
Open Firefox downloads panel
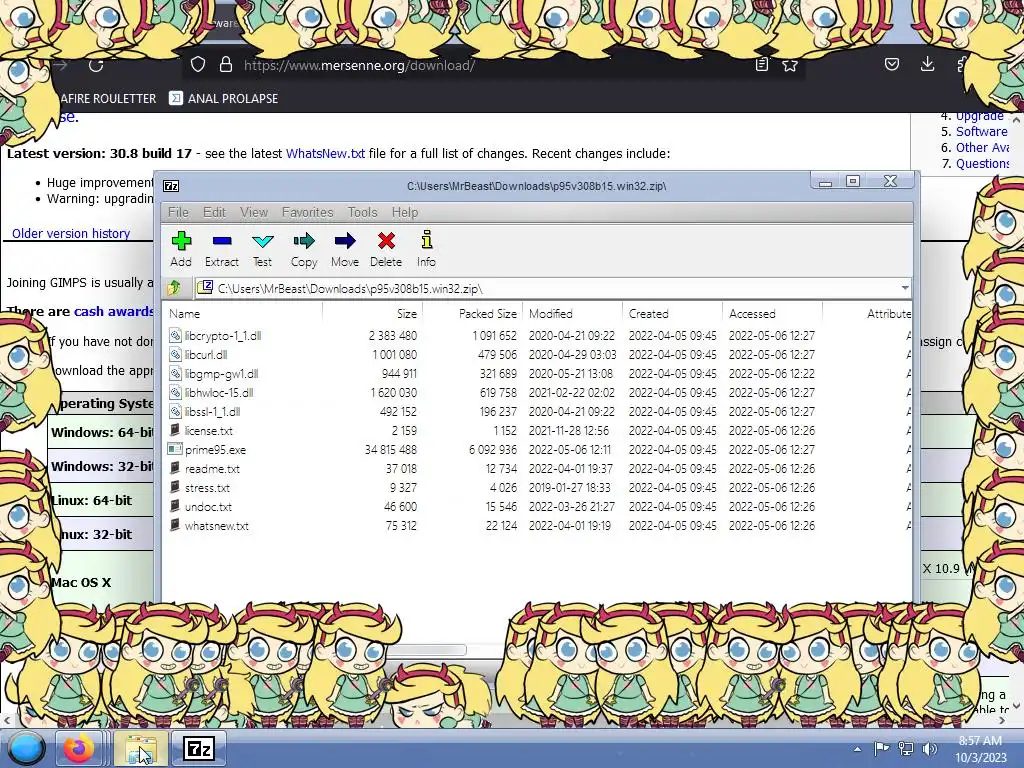pyautogui.click(x=927, y=64)
